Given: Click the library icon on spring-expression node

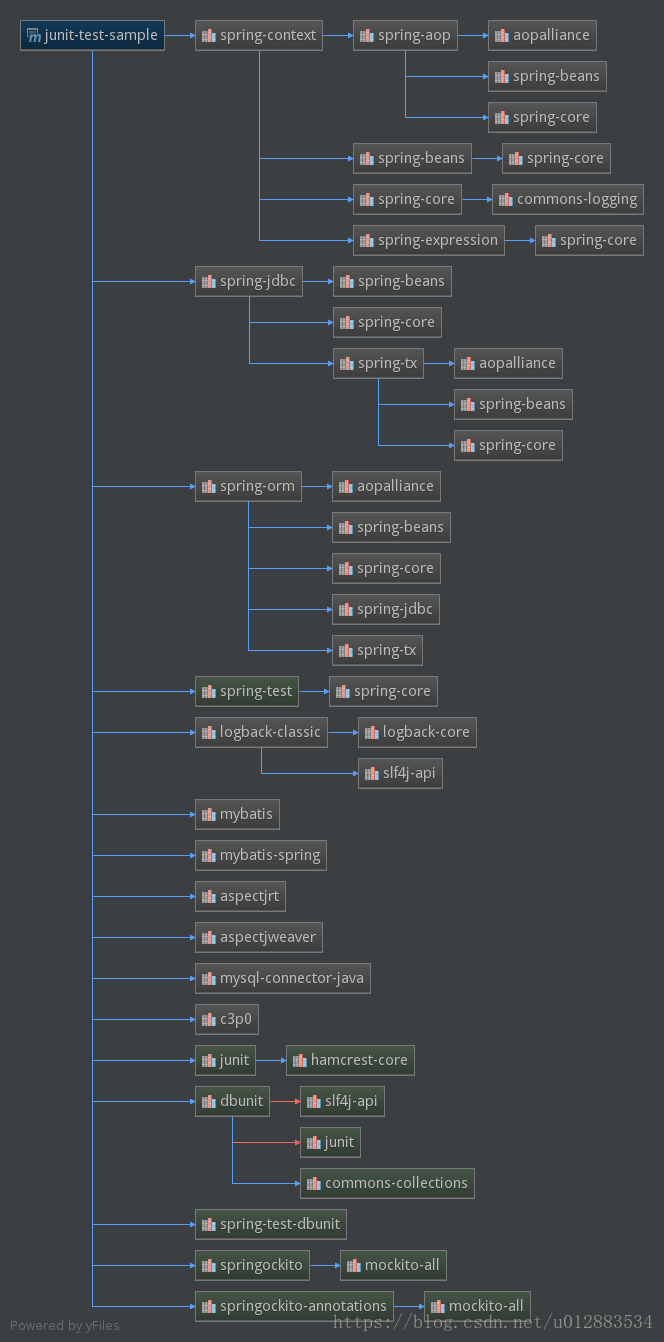Looking at the screenshot, I should [x=366, y=241].
